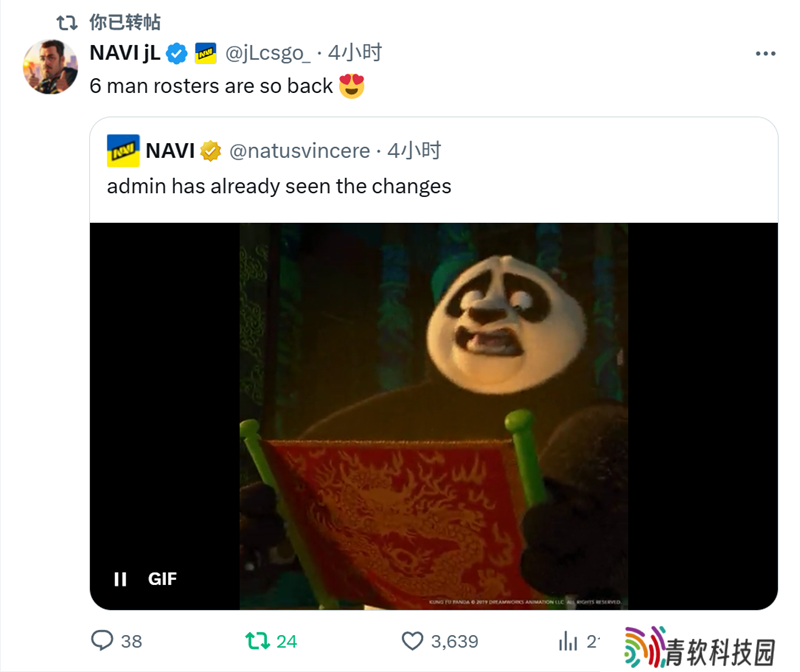Open view analytics bar chart icon

tap(568, 641)
